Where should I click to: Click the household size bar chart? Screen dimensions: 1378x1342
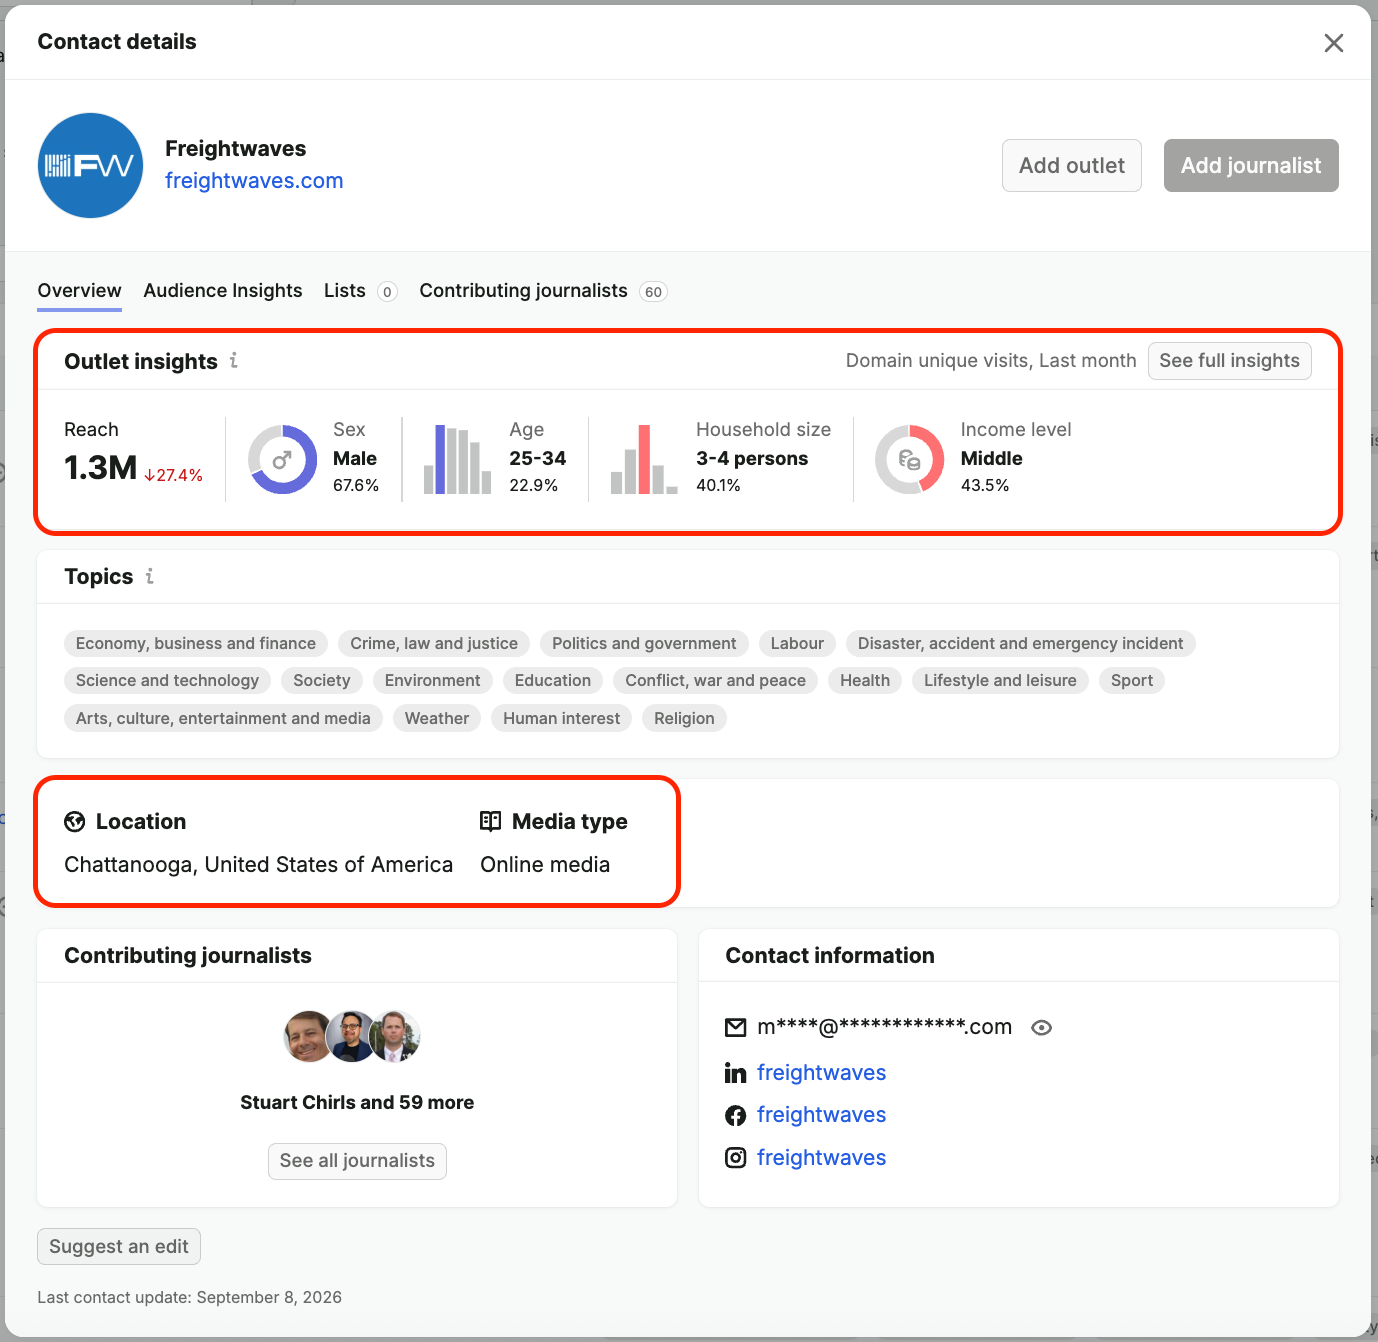[644, 460]
